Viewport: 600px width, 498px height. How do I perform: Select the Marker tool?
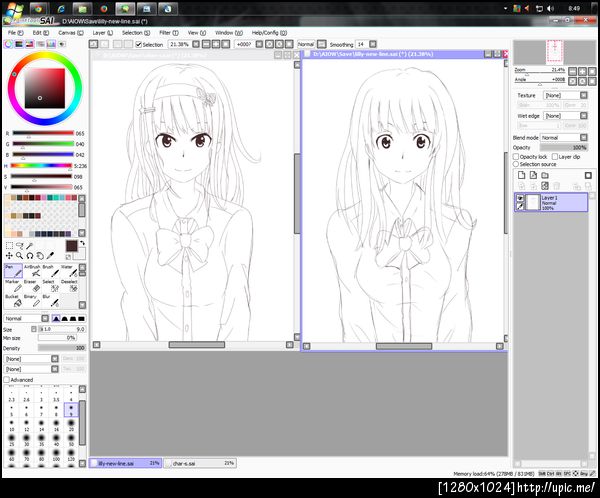click(x=13, y=286)
